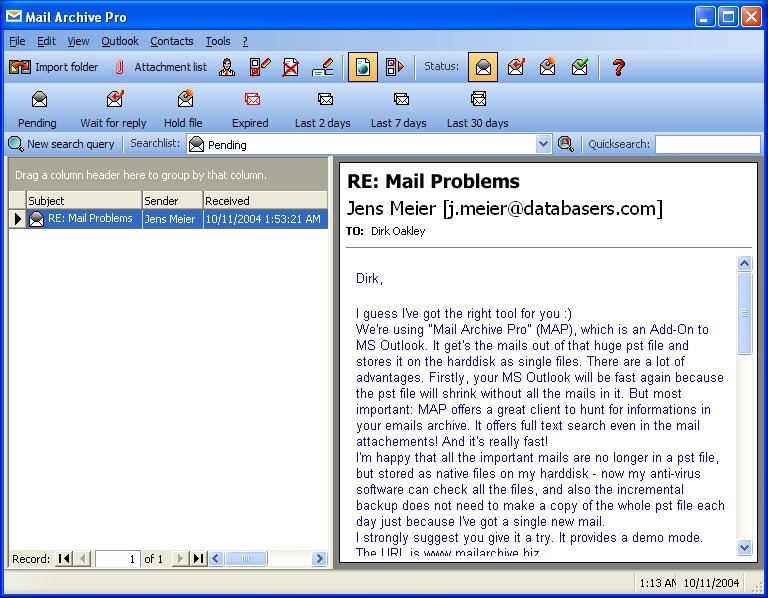Set status to Pending via the highlighted envelope icon
This screenshot has height=598, width=768.
pyautogui.click(x=483, y=67)
